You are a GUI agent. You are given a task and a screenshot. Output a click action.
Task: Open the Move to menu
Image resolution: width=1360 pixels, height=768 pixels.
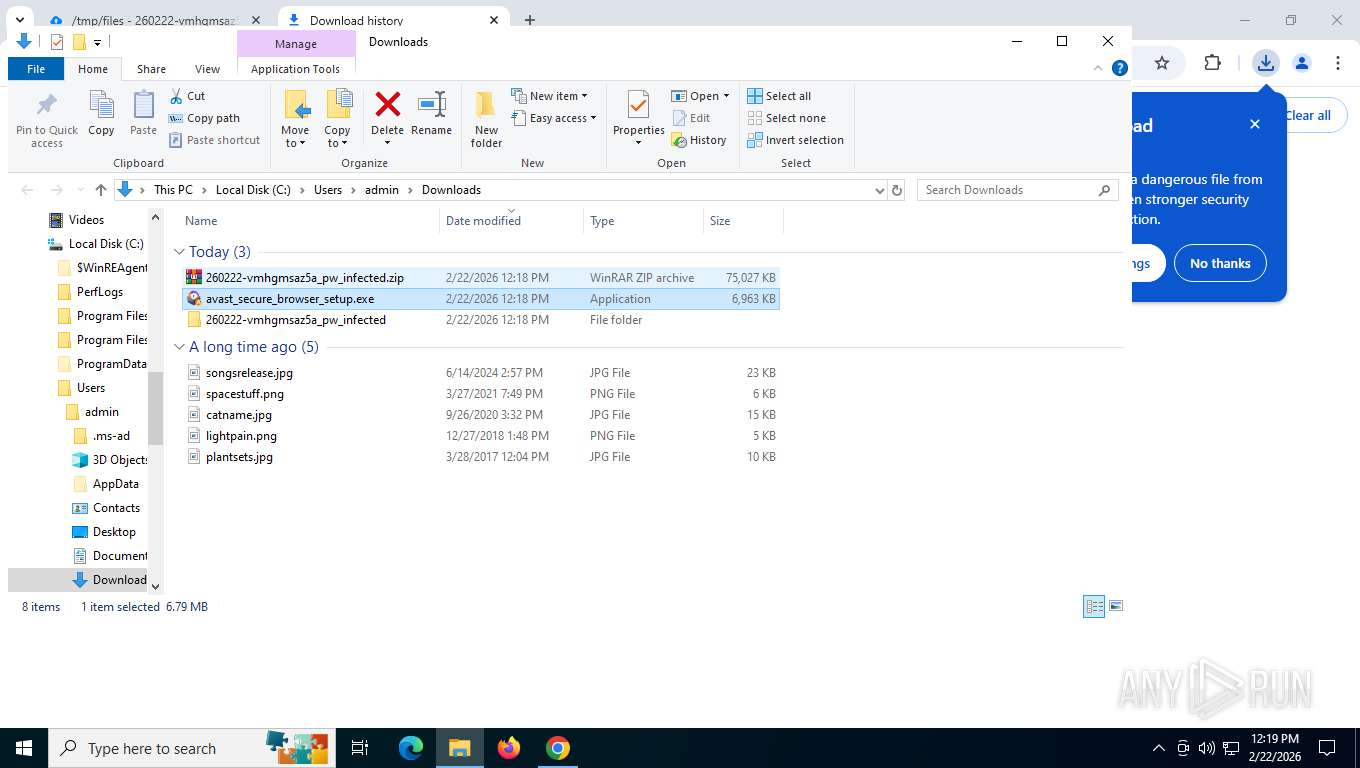click(295, 119)
